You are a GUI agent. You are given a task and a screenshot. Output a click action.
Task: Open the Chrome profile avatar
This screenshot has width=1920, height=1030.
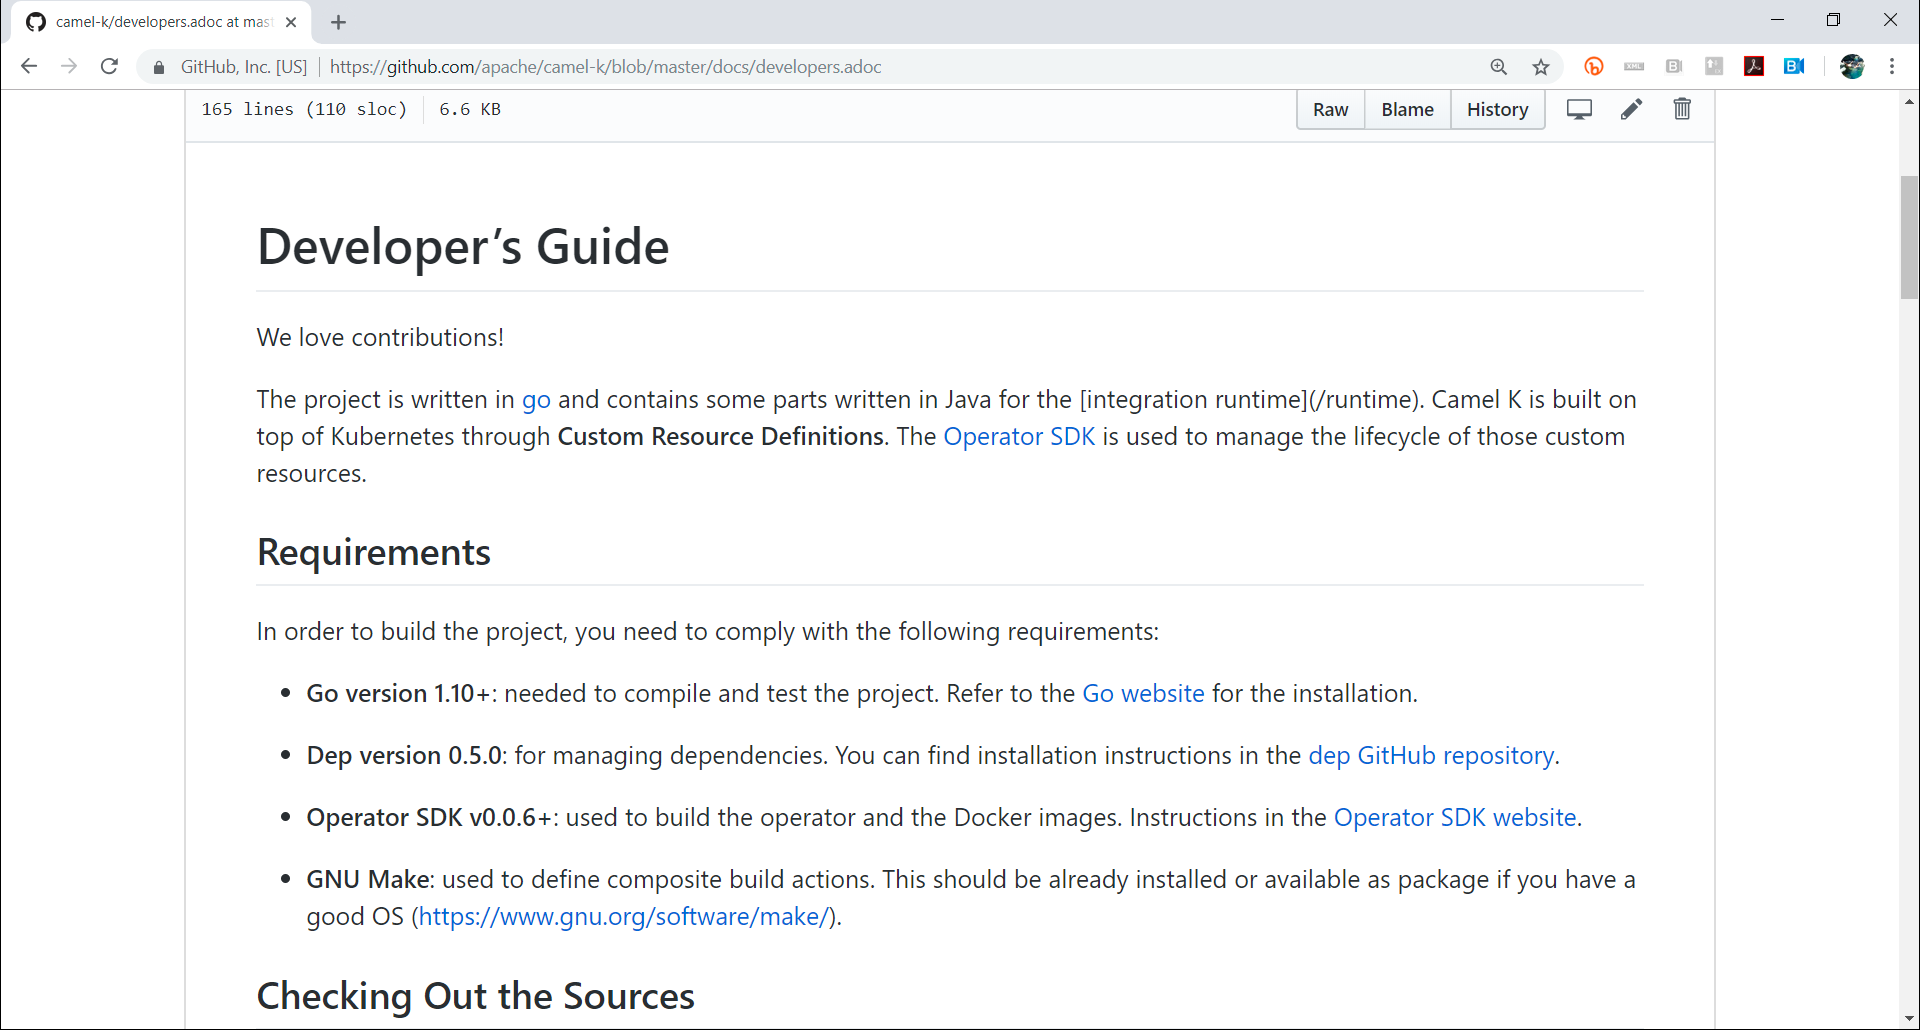pos(1852,66)
